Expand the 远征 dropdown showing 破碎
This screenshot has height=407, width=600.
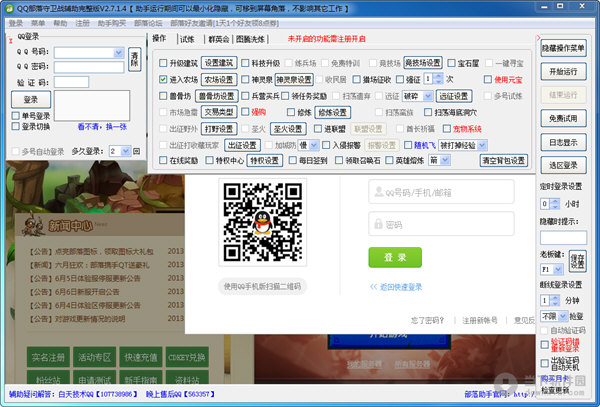[428, 96]
